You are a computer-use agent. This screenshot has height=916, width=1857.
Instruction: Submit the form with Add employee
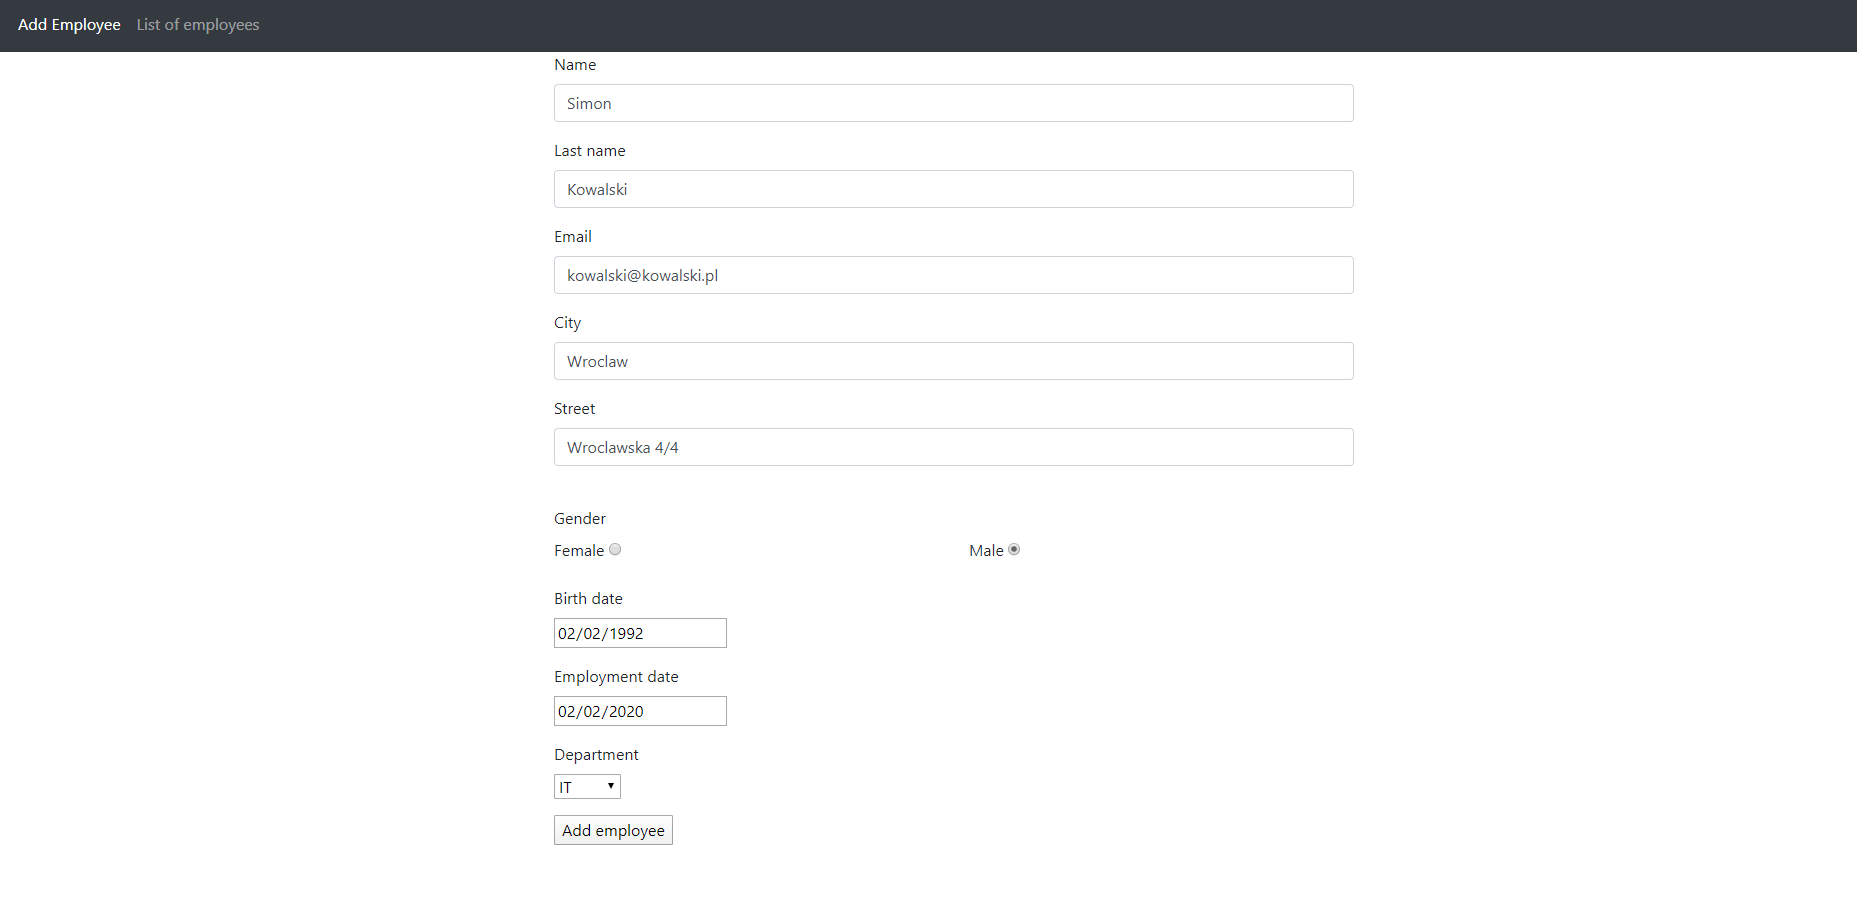coord(613,830)
